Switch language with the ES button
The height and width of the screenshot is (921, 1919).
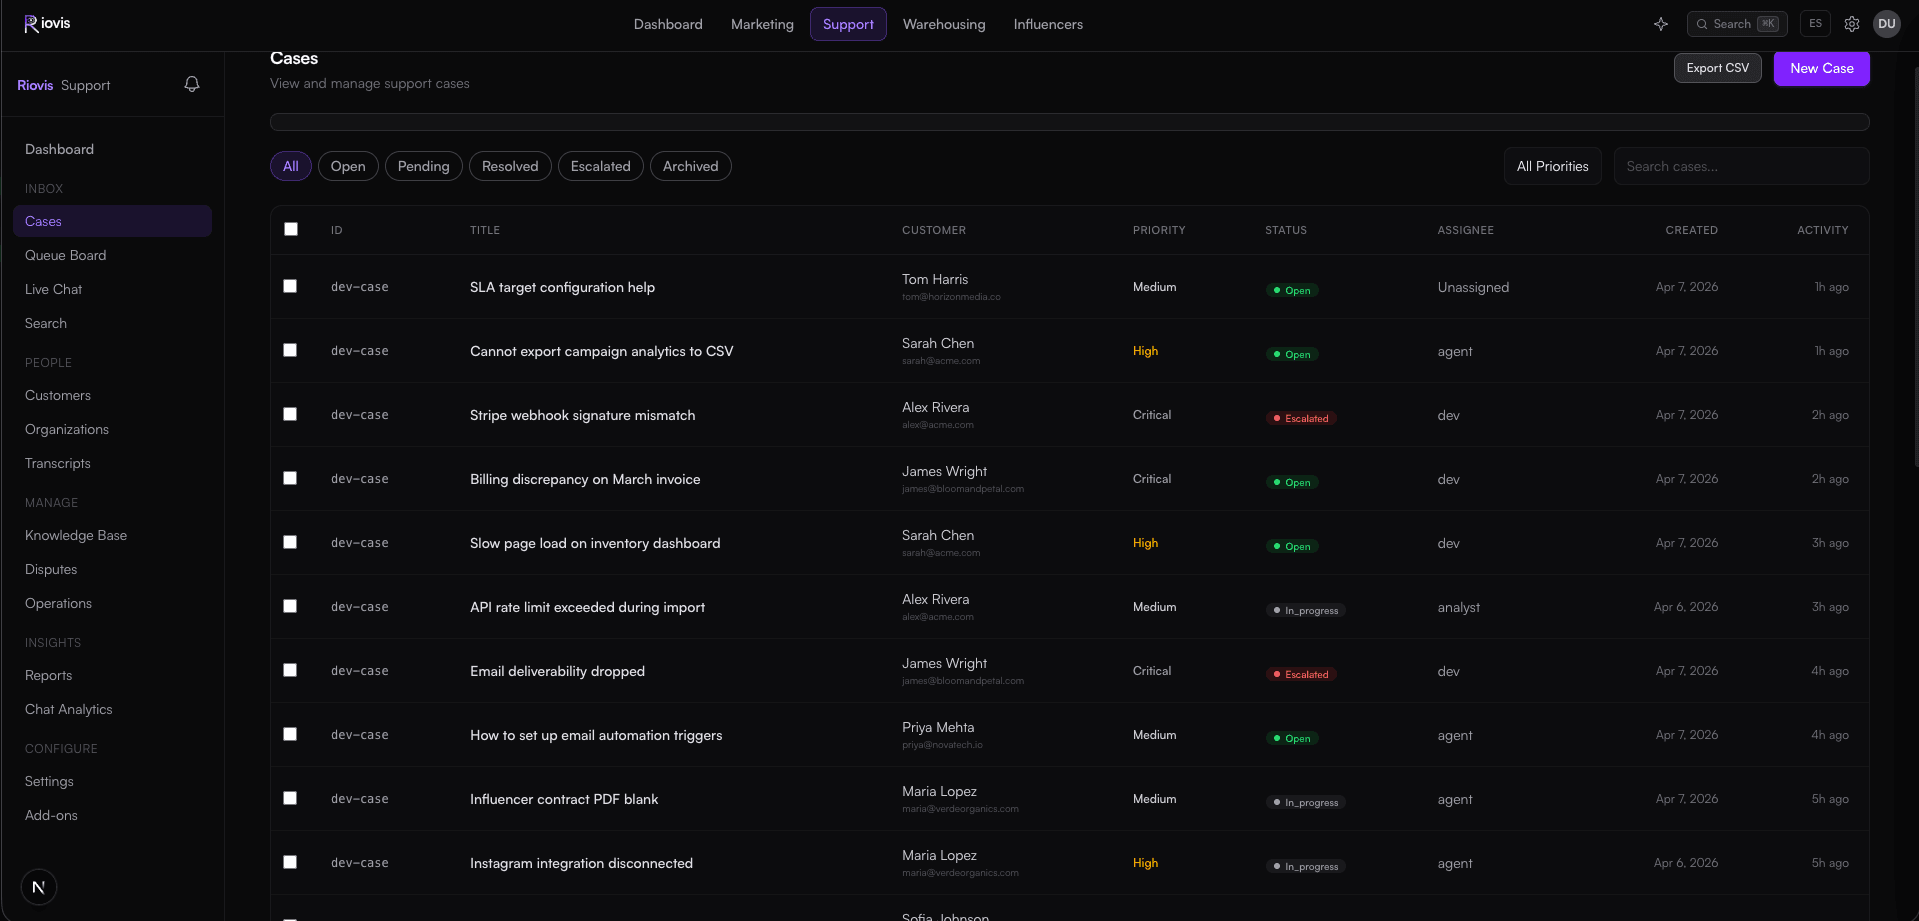point(1815,24)
